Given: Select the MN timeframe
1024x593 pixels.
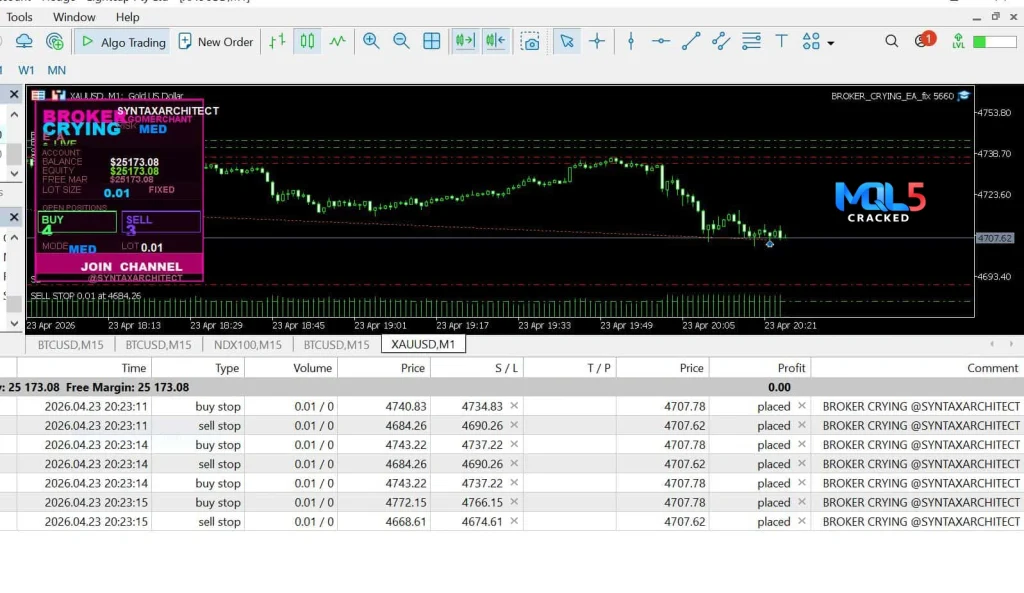Looking at the screenshot, I should click(x=56, y=70).
